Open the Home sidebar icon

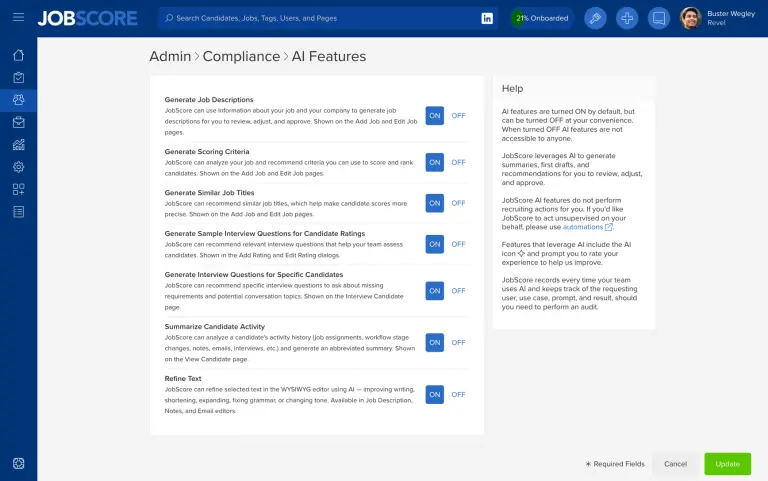pos(19,55)
